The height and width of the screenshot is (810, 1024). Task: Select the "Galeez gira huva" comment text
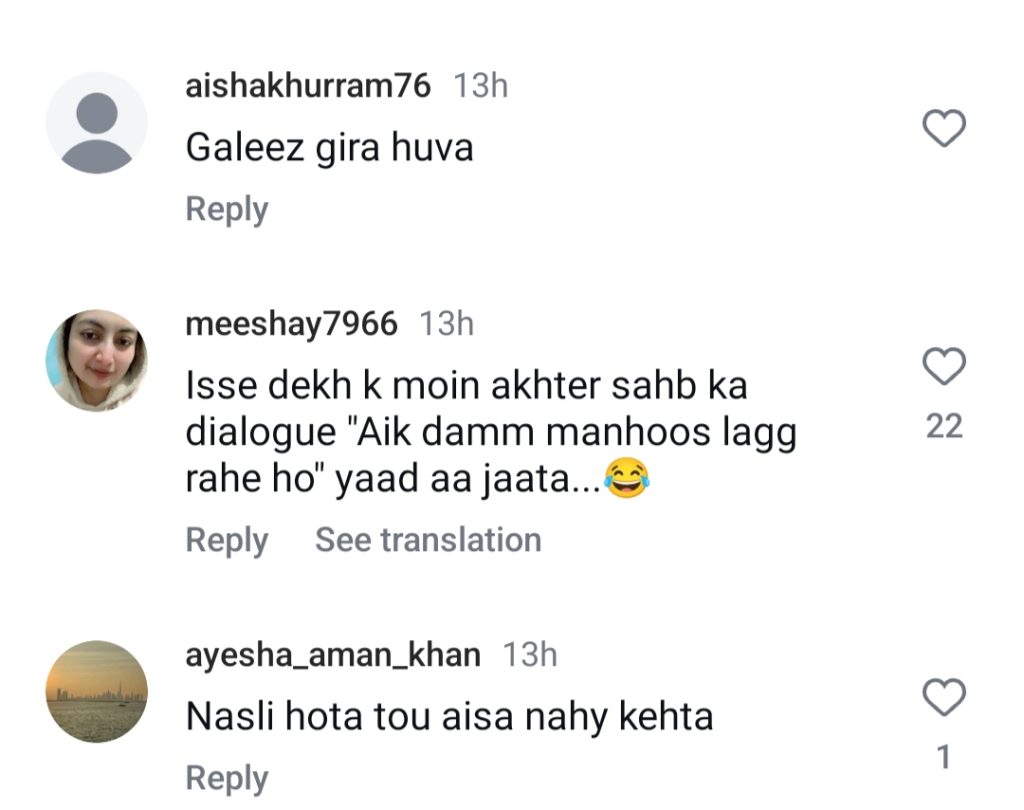(x=329, y=148)
